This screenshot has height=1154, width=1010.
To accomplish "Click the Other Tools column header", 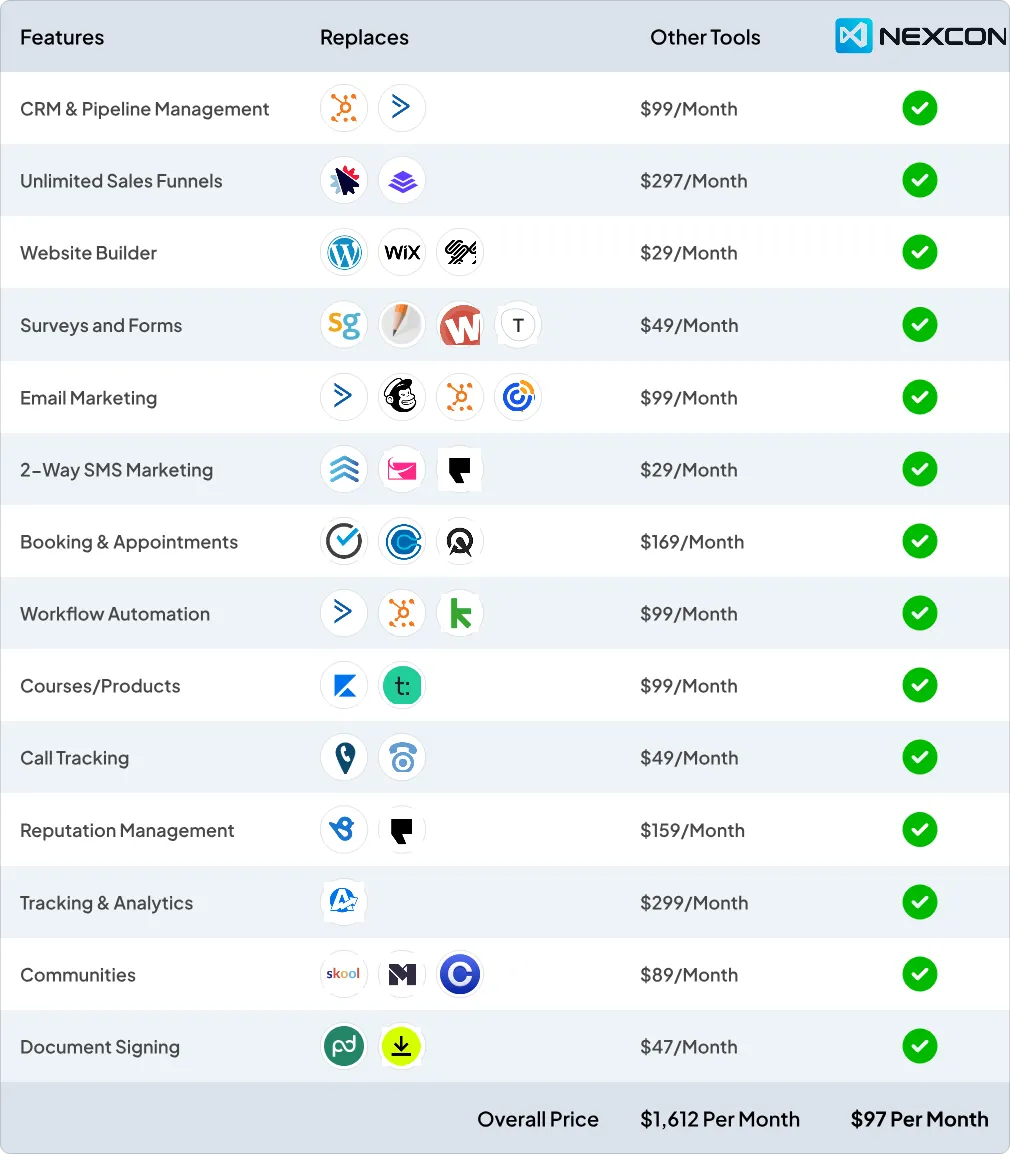I will coord(705,38).
